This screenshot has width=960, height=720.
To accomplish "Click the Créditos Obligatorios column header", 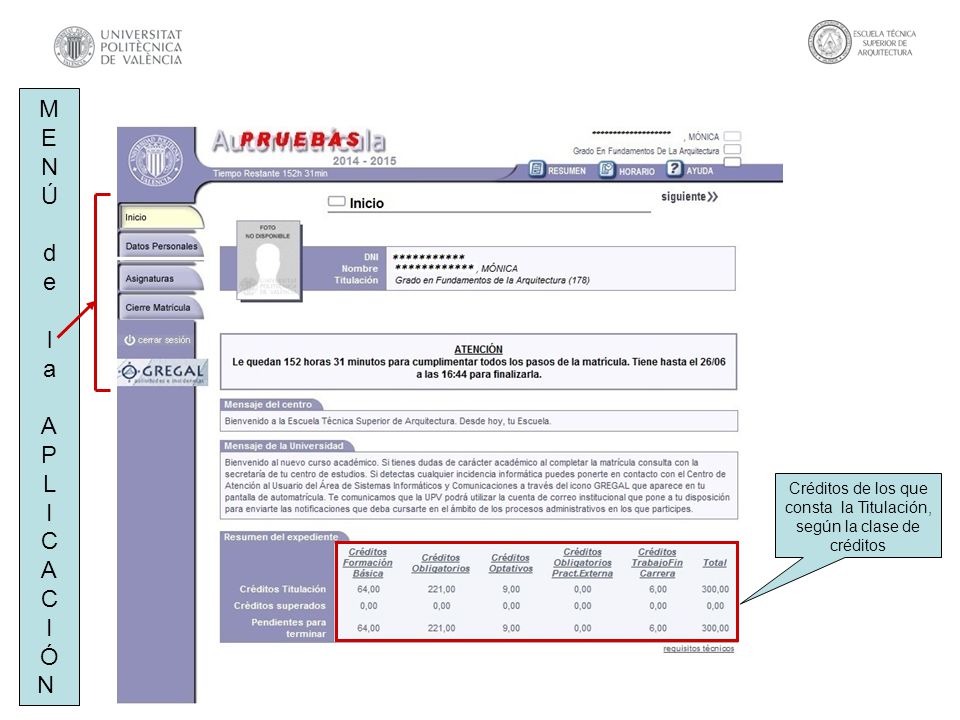I will [441, 563].
